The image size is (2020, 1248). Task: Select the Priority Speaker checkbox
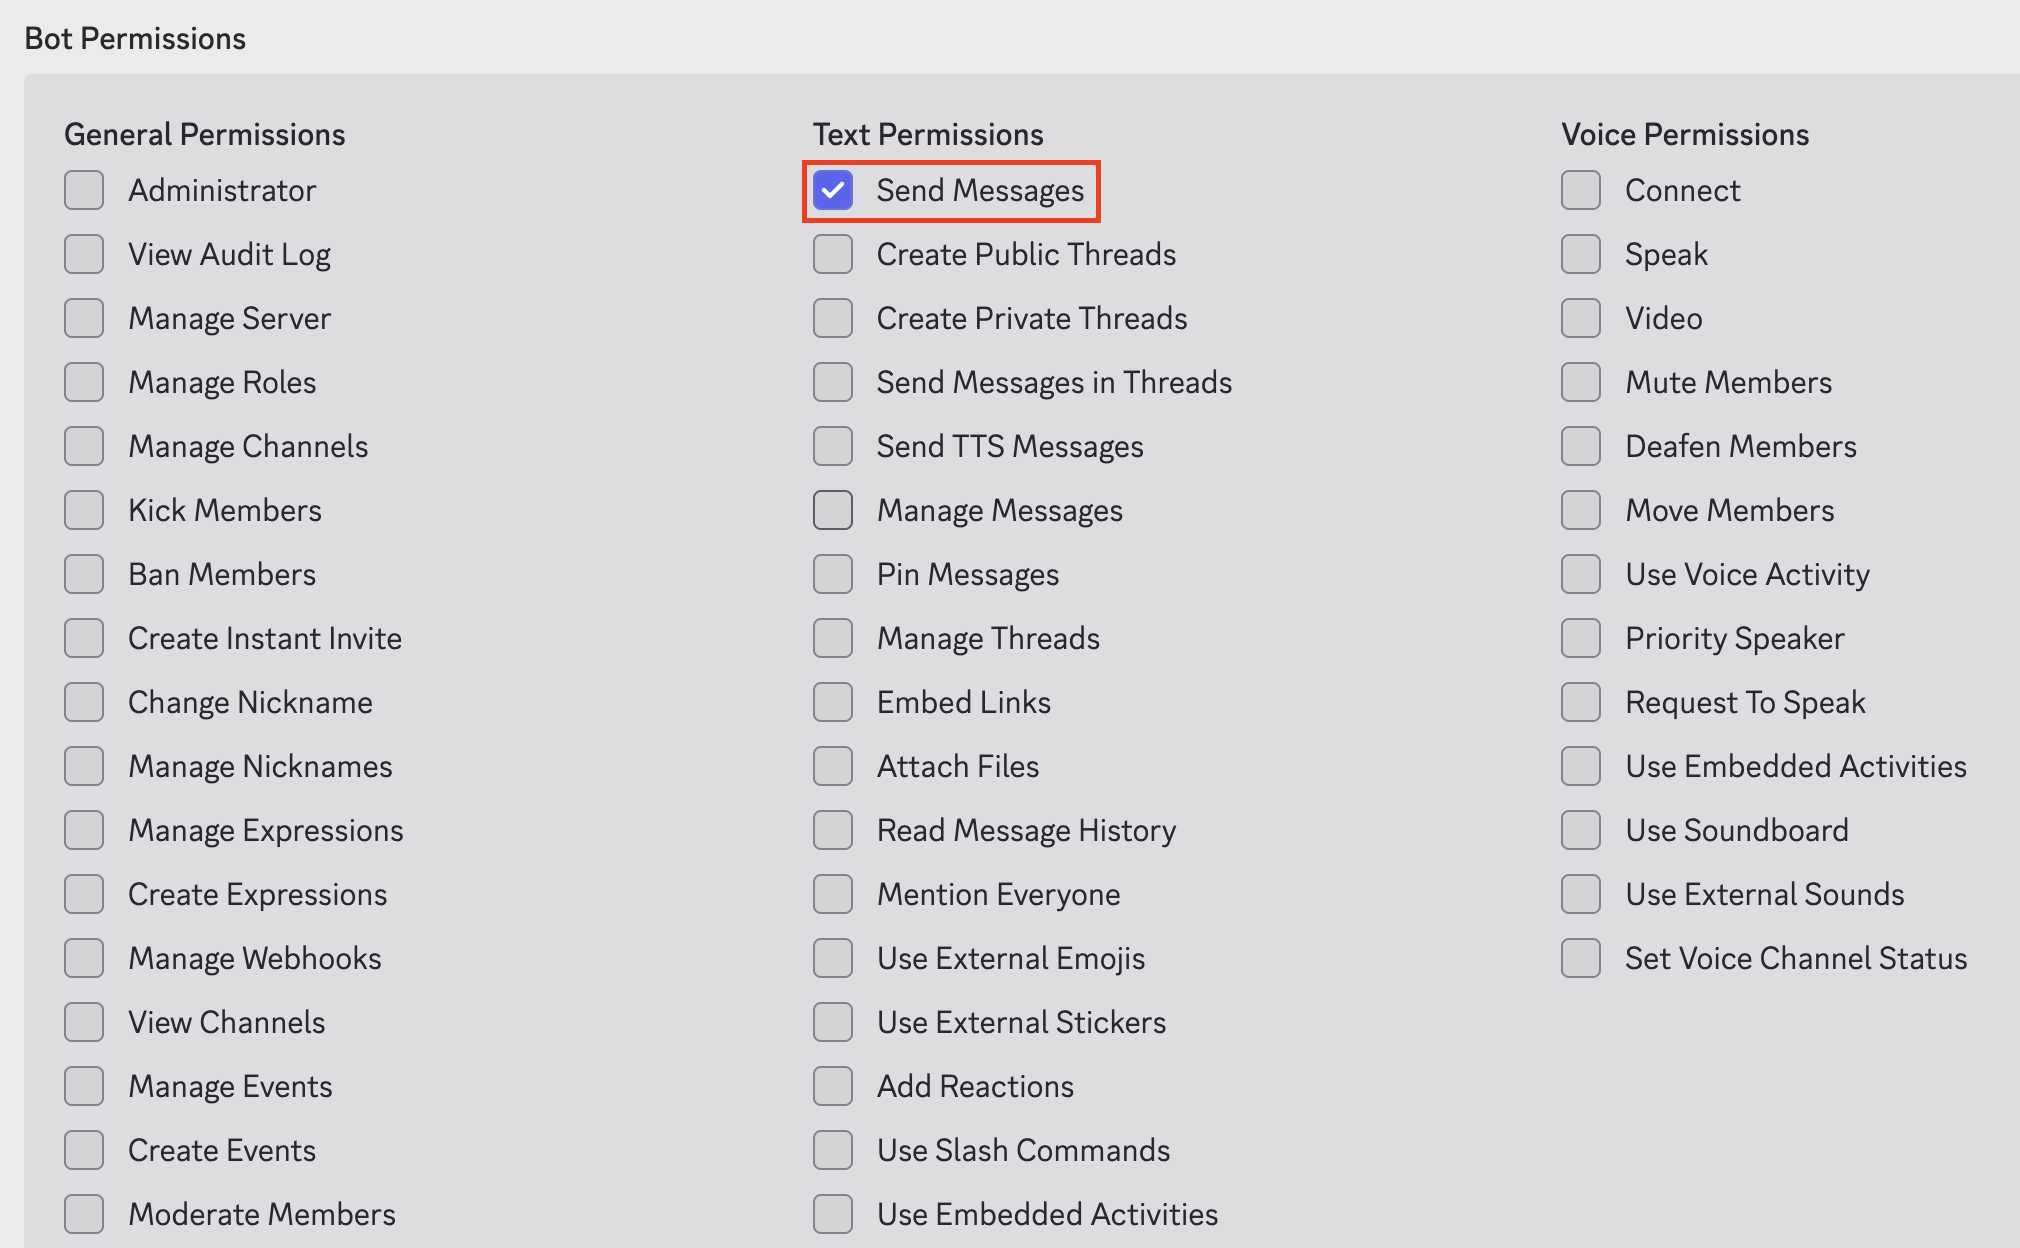coord(1581,638)
